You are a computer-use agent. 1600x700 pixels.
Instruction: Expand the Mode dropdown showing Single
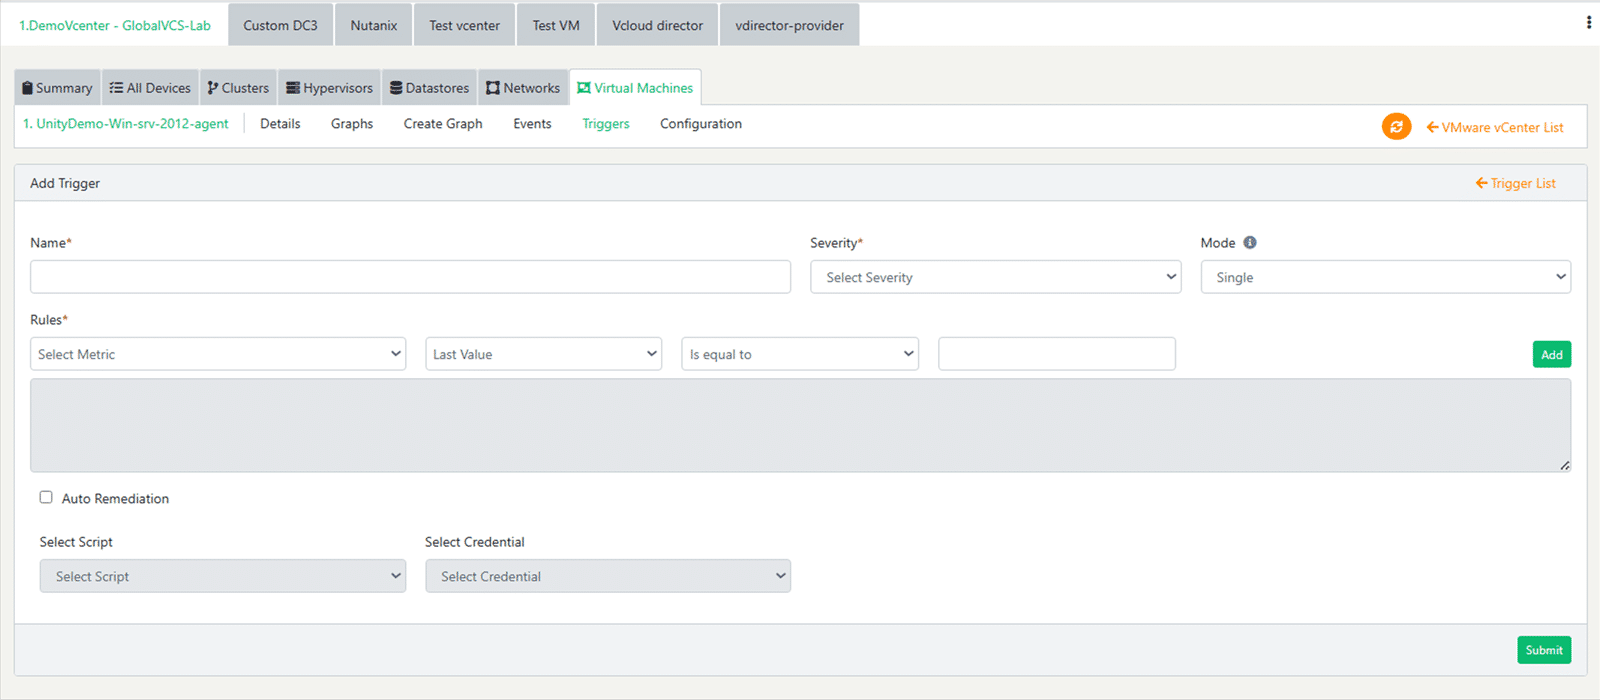click(x=1385, y=277)
